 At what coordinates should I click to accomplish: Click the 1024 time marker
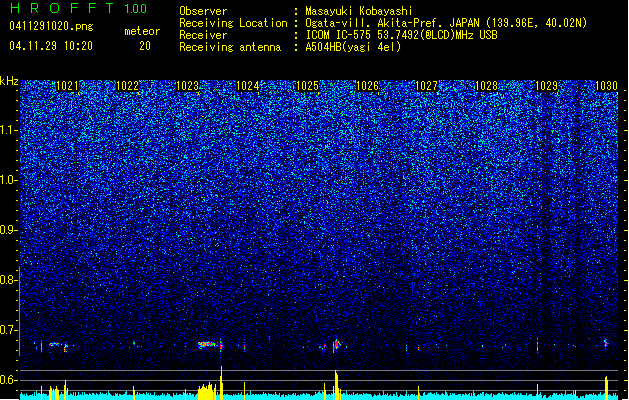click(248, 86)
